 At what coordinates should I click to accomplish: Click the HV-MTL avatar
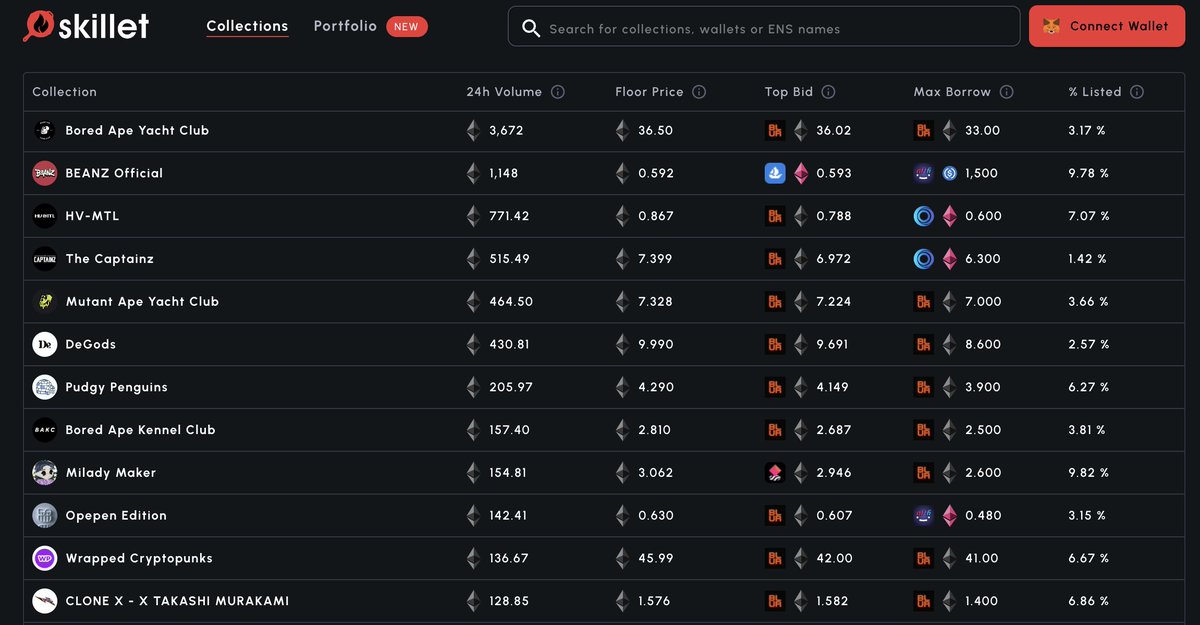44,216
